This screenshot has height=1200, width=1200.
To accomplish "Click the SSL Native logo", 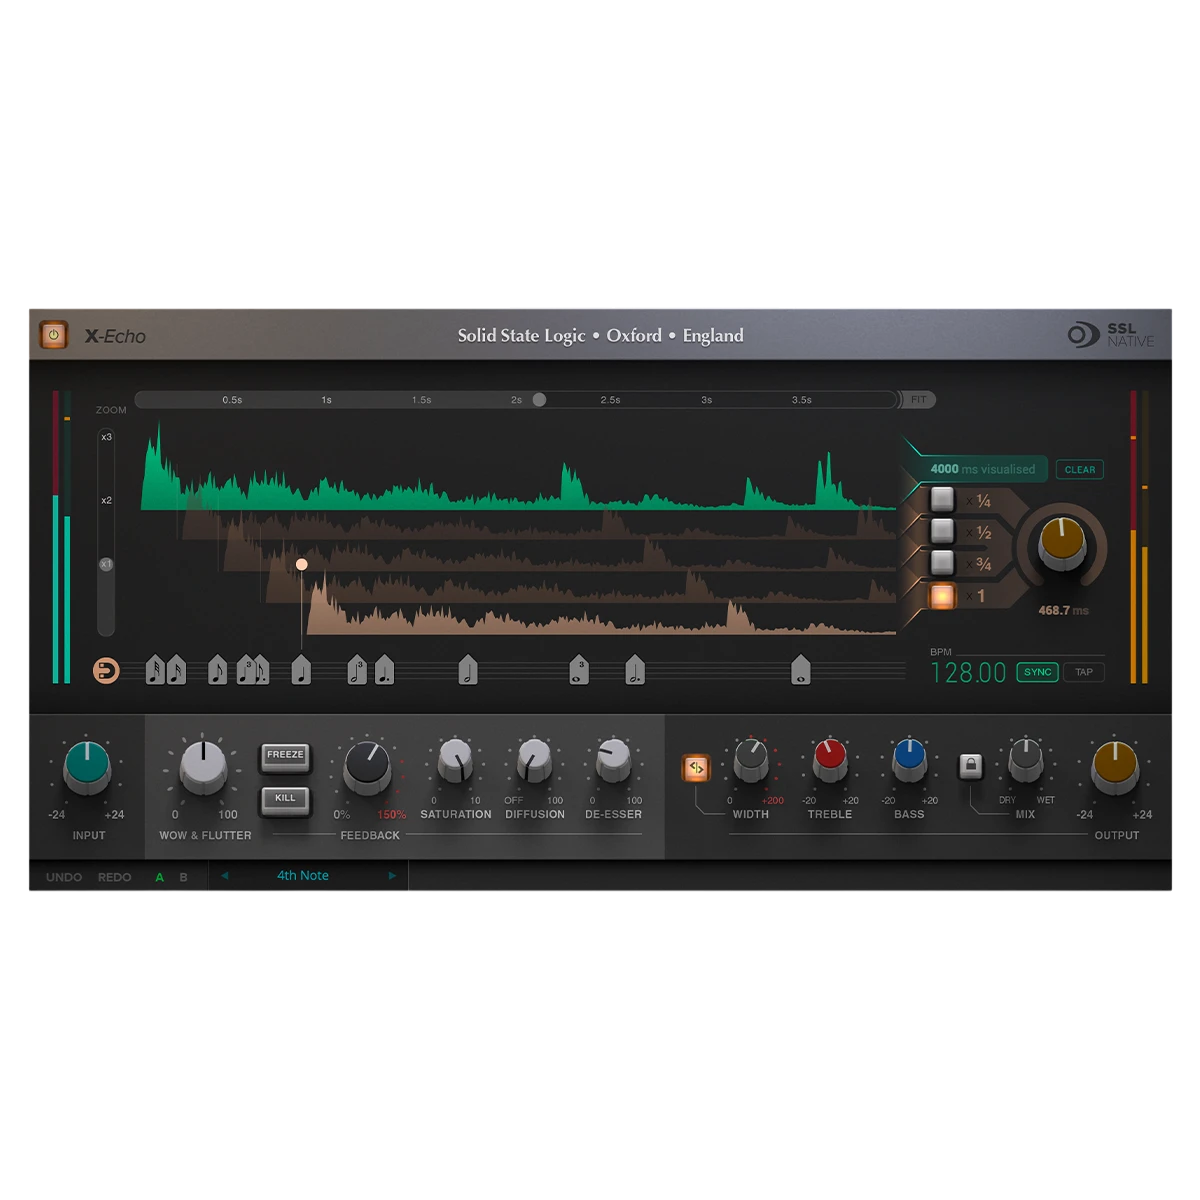I will click(1111, 335).
